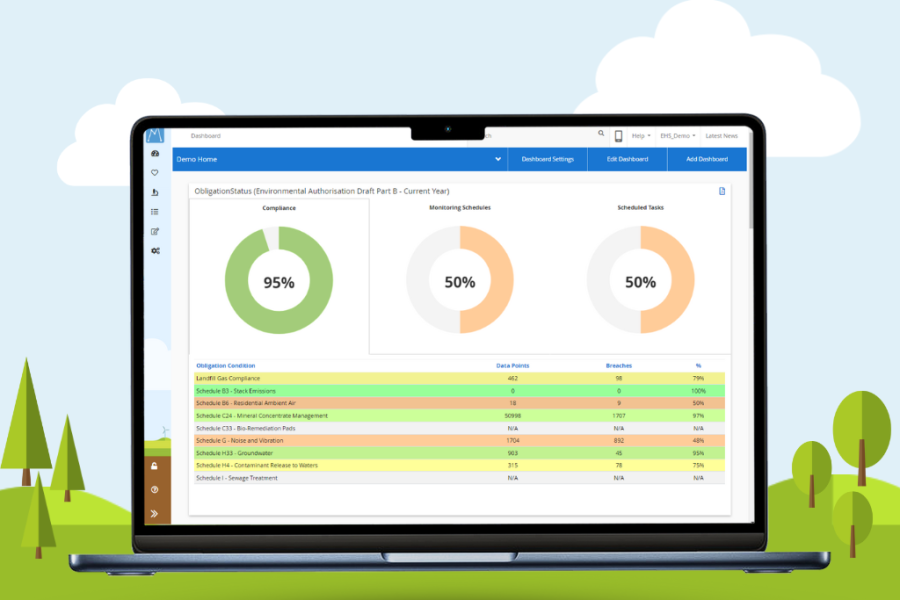The image size is (900, 600).
Task: Click the dashboard gauge icon in sidebar
Action: point(155,154)
